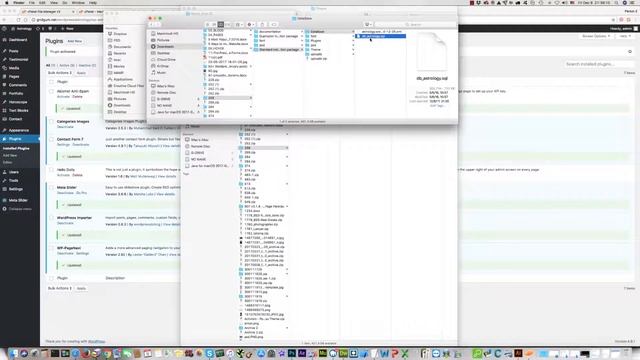Open Tools in WordPress admin menu
The width and height of the screenshot is (640, 360).
(x=13, y=180)
